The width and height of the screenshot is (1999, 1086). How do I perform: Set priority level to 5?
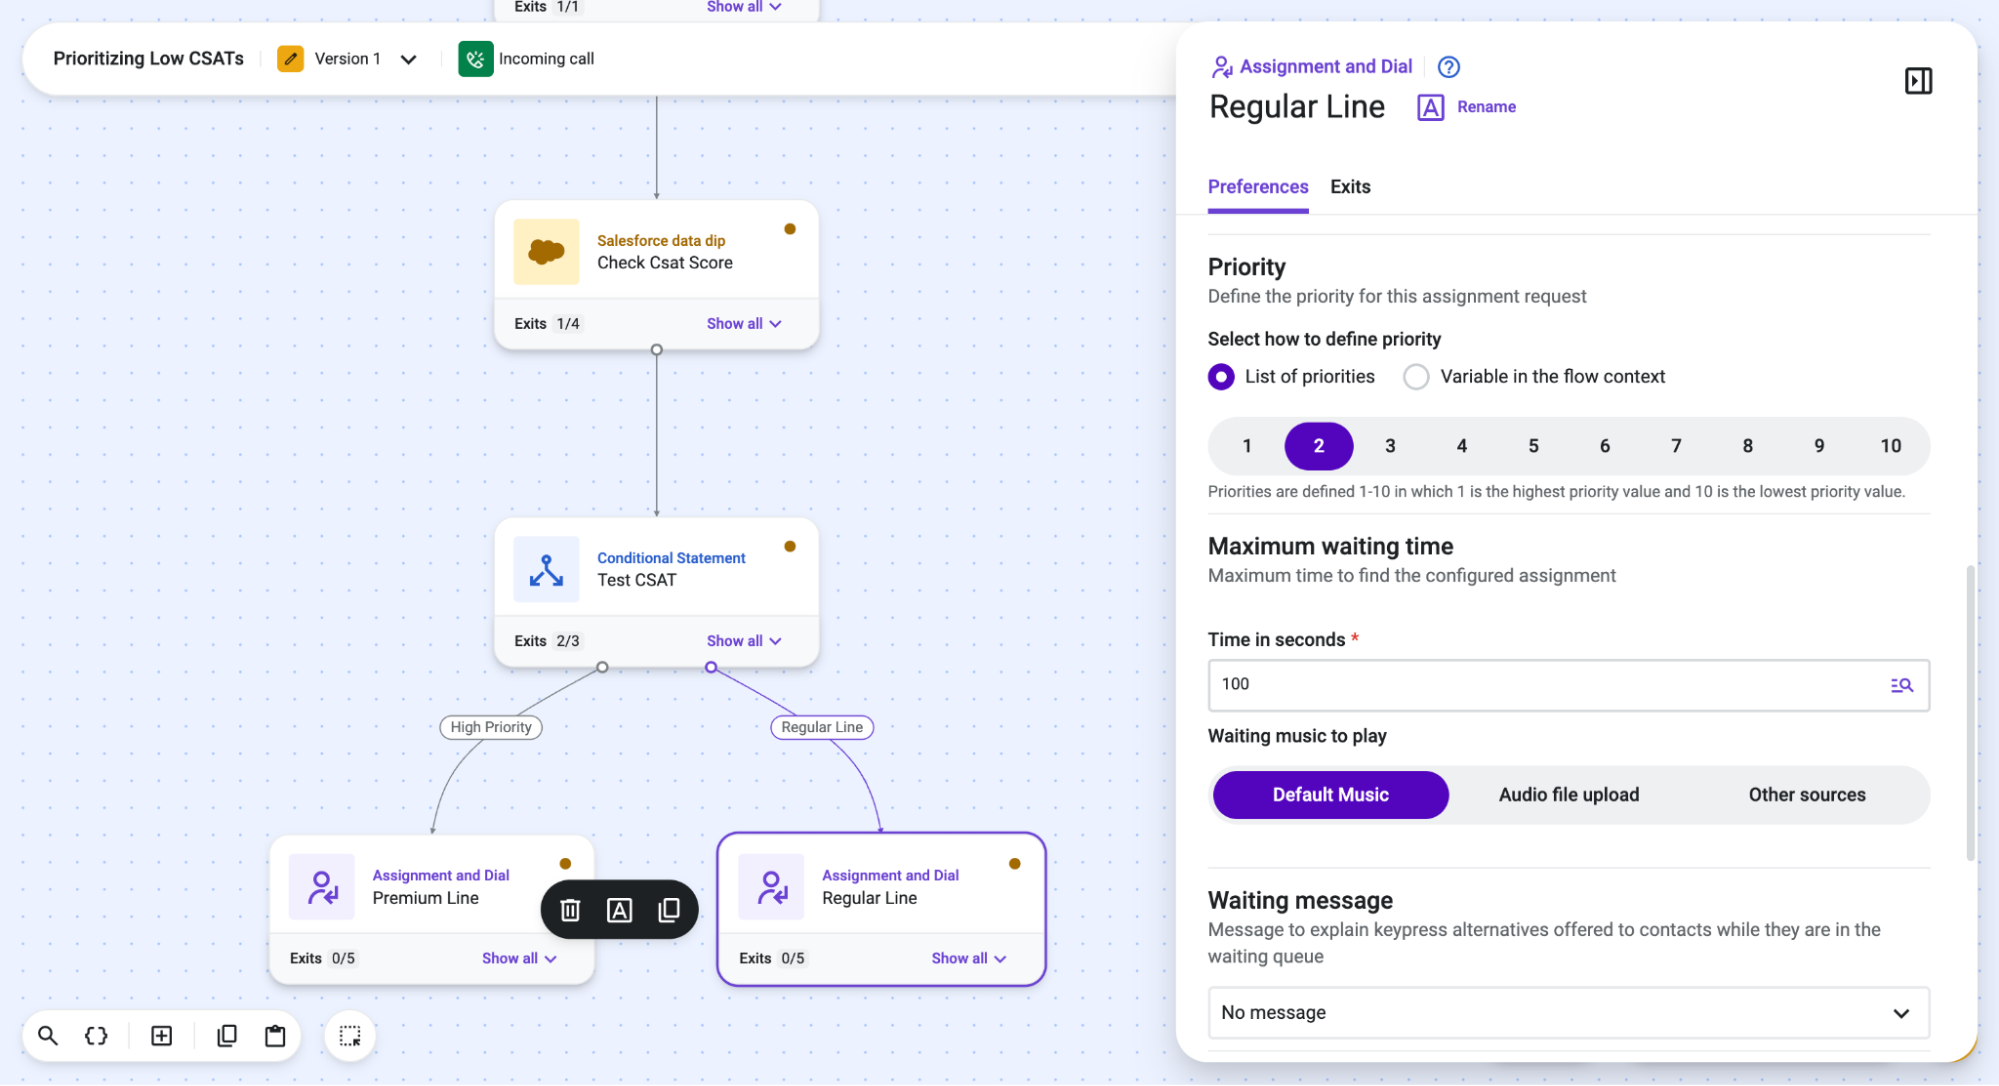click(1533, 446)
